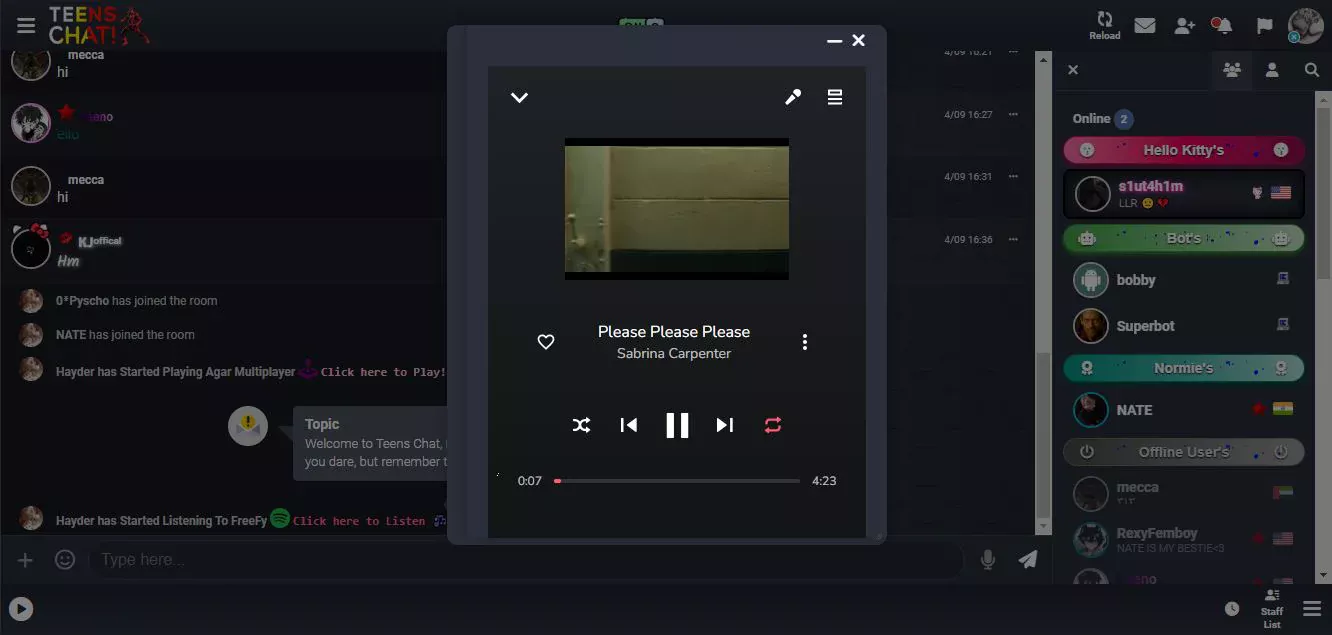Click the round play button in bottom bar
The height and width of the screenshot is (635, 1332).
pos(21,608)
